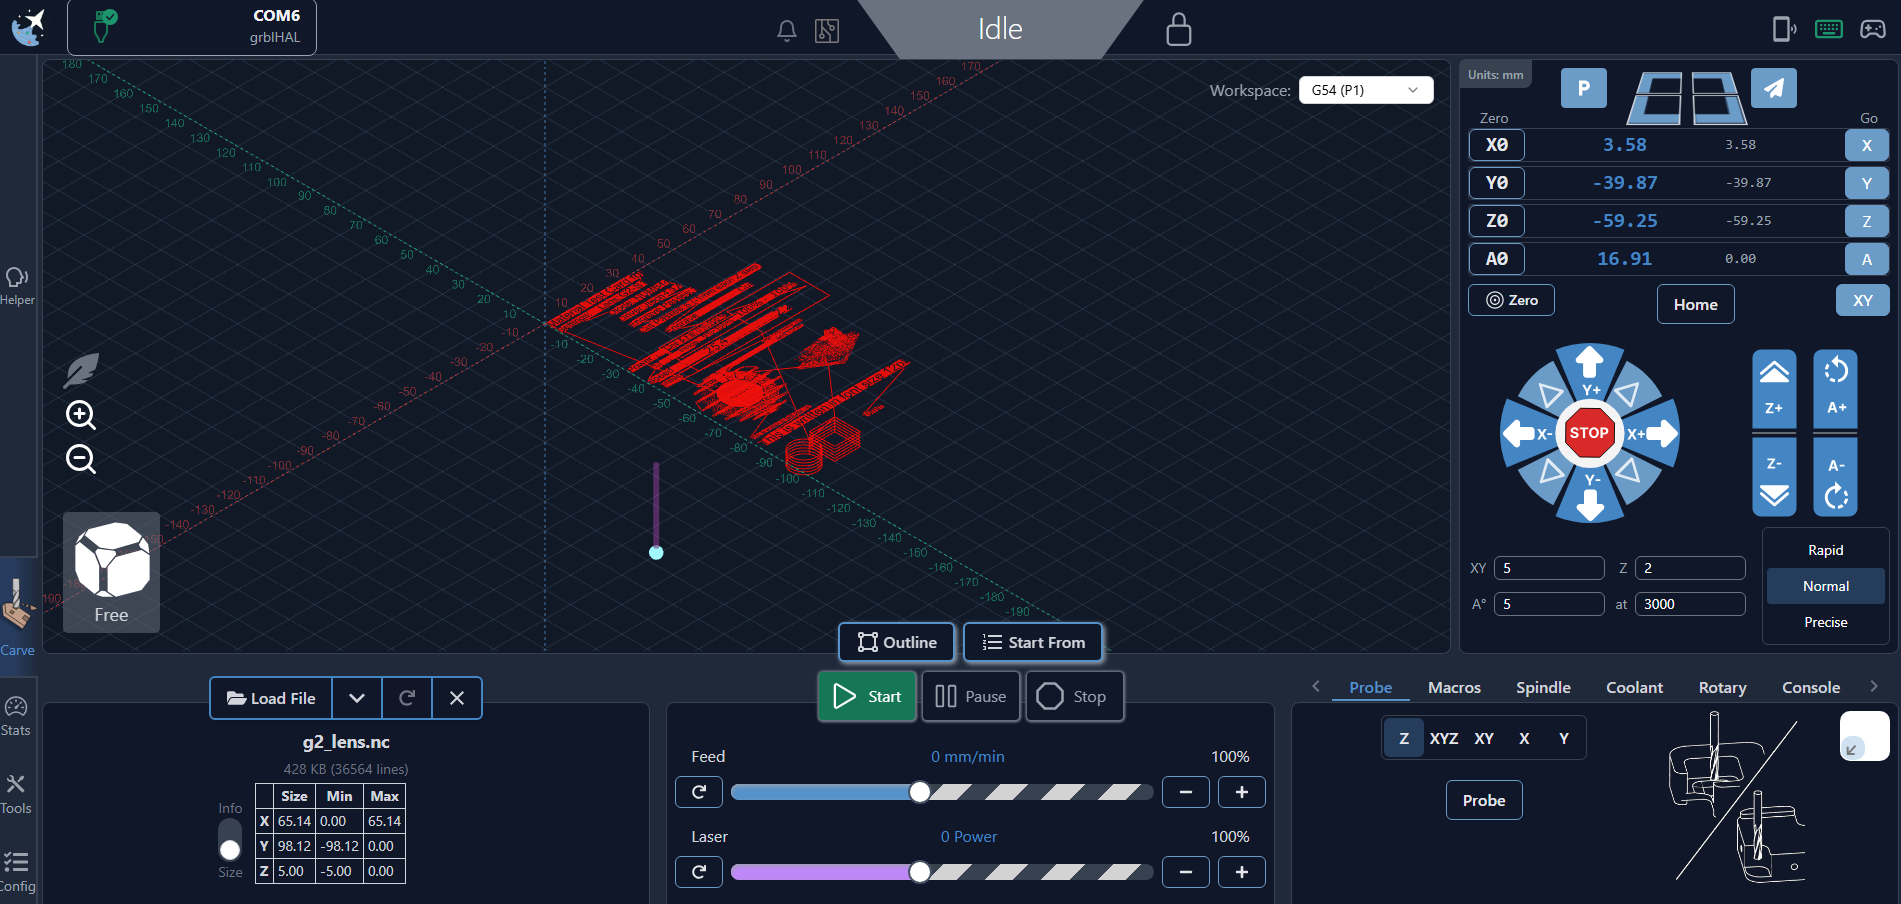Click the Outline button

897,642
